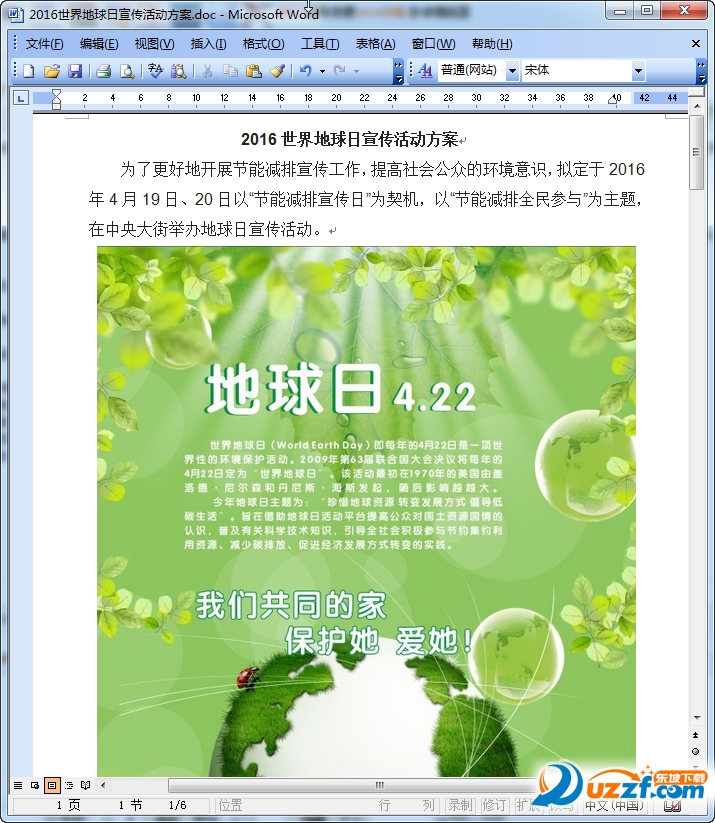Open Print Preview
Viewport: 715px width, 823px height.
click(x=127, y=71)
